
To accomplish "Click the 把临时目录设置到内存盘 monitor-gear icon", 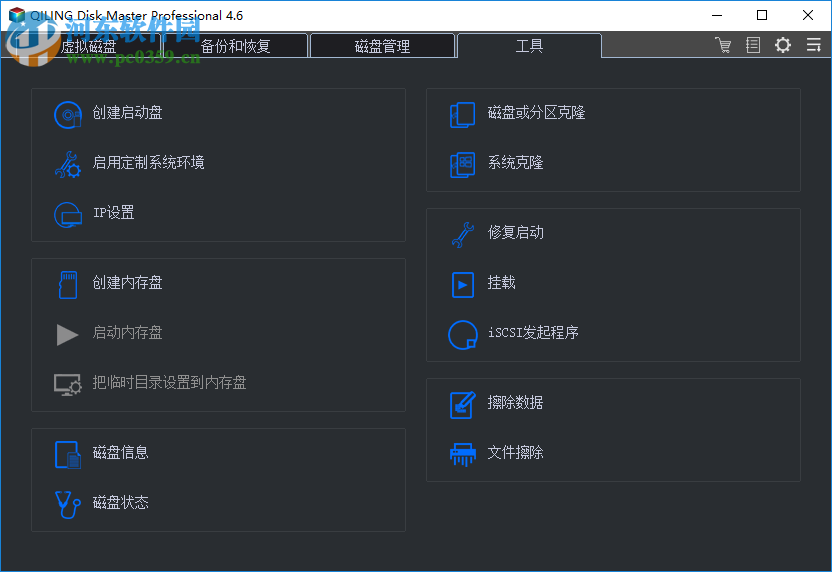I will coord(68,385).
